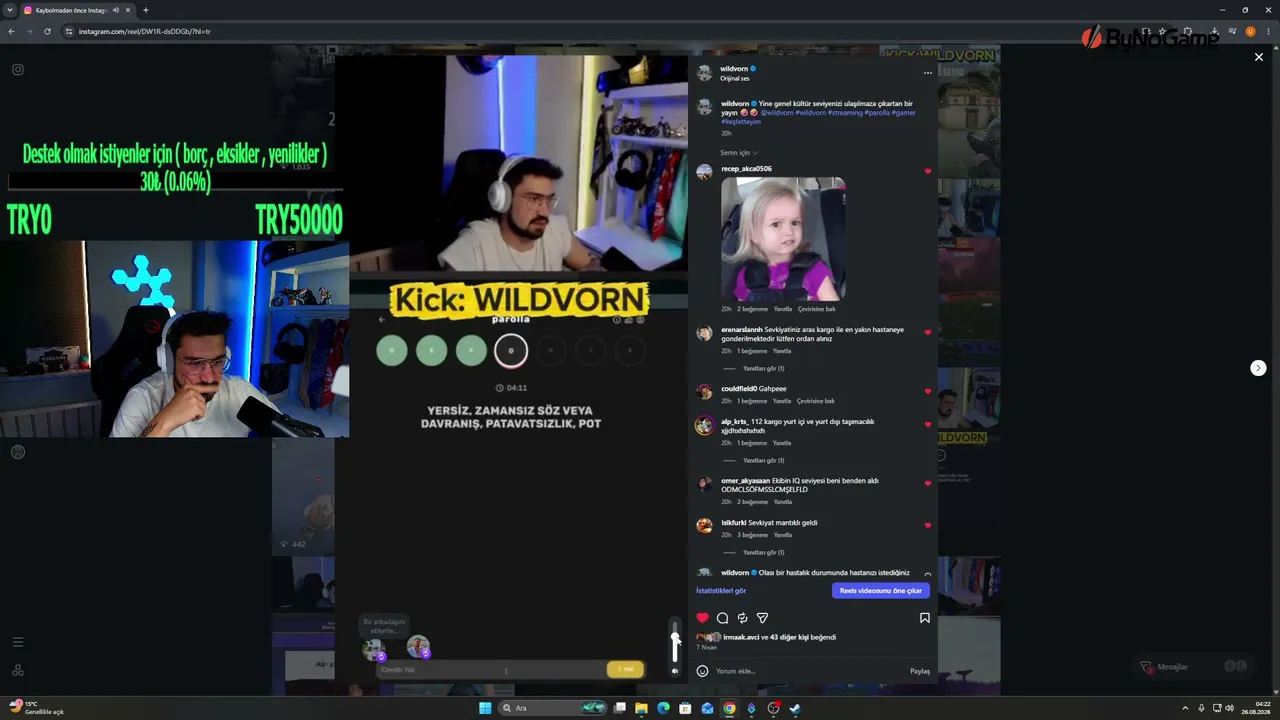Open Microsoft Edge from the taskbar
Screen dimensions: 1280x720
click(663, 708)
